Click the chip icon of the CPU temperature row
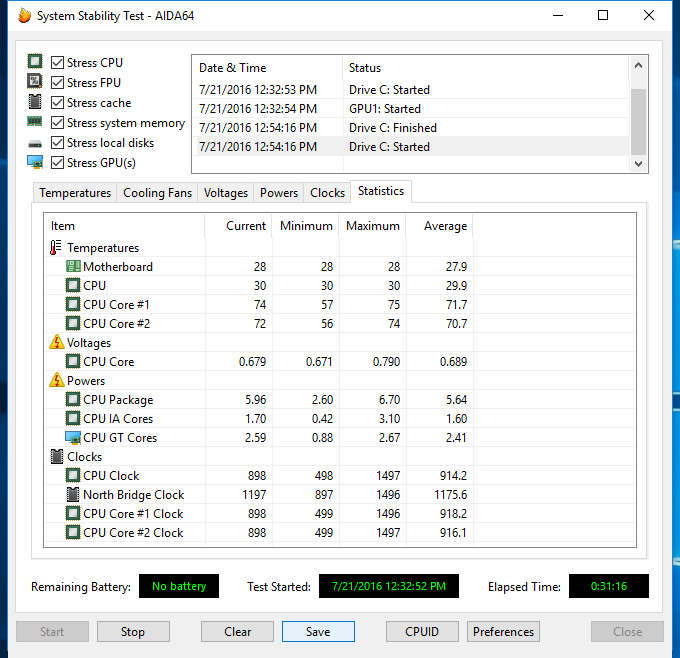 click(x=73, y=285)
